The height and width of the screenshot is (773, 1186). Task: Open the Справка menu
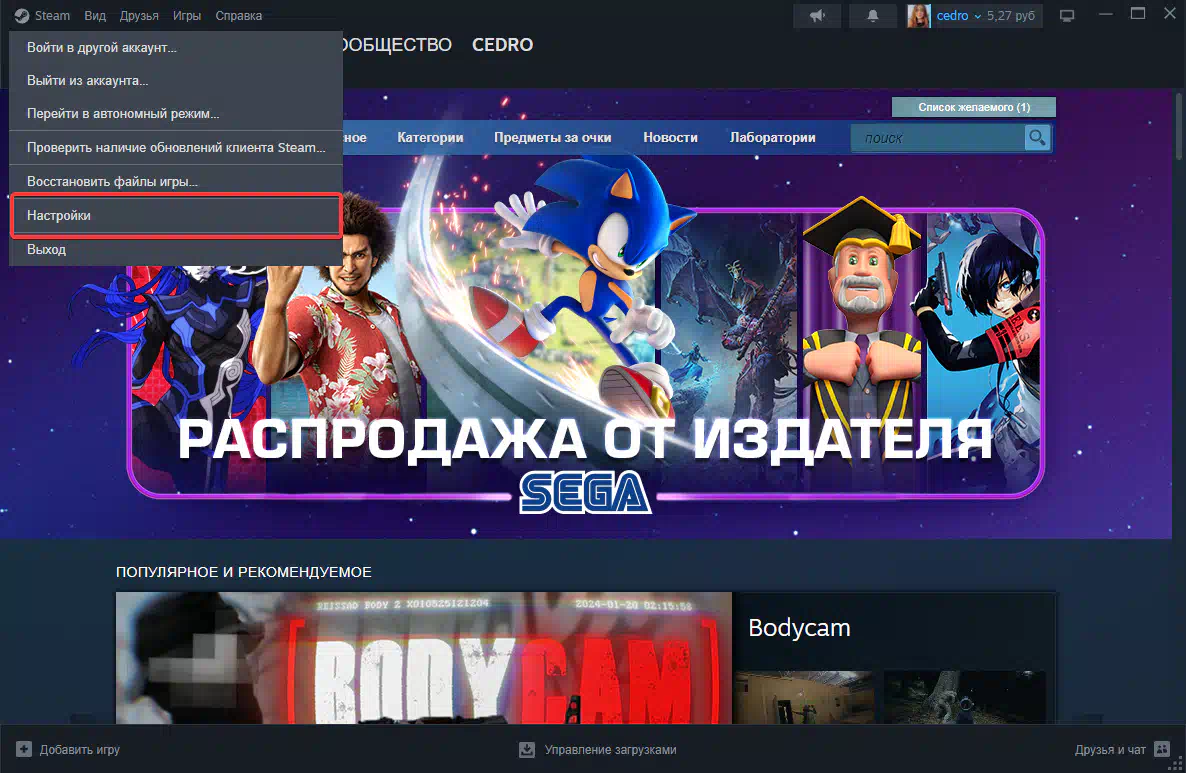point(238,15)
